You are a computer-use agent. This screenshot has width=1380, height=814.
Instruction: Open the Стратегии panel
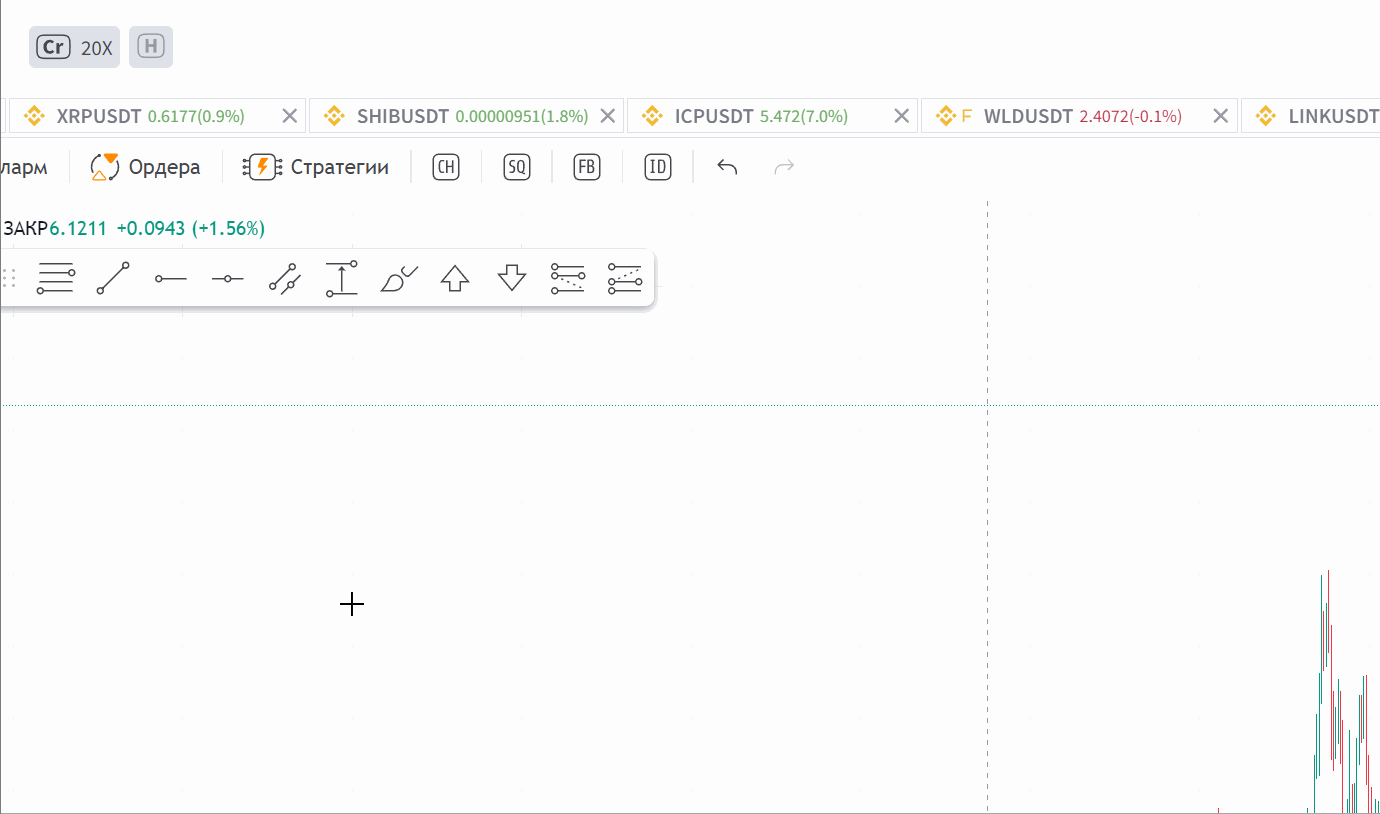coord(316,167)
